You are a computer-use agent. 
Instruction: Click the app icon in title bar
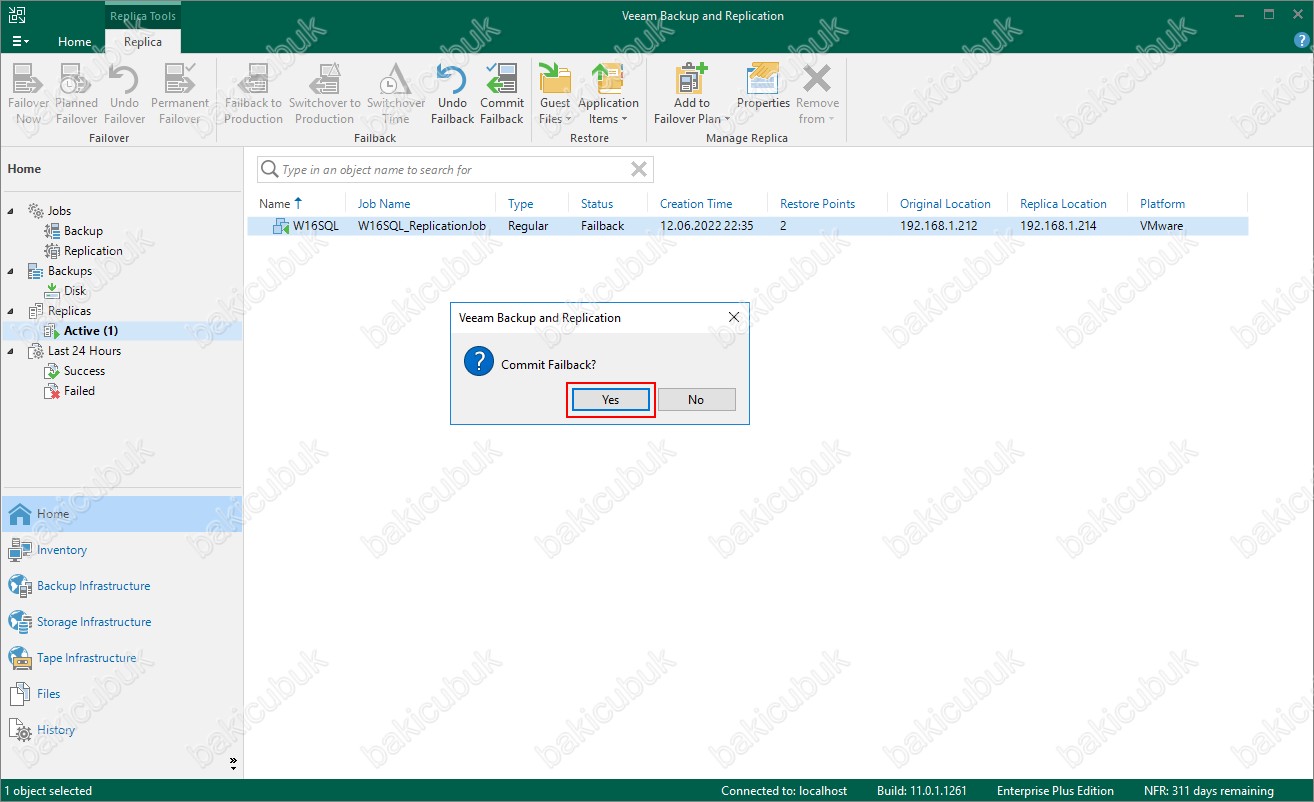pos(17,15)
